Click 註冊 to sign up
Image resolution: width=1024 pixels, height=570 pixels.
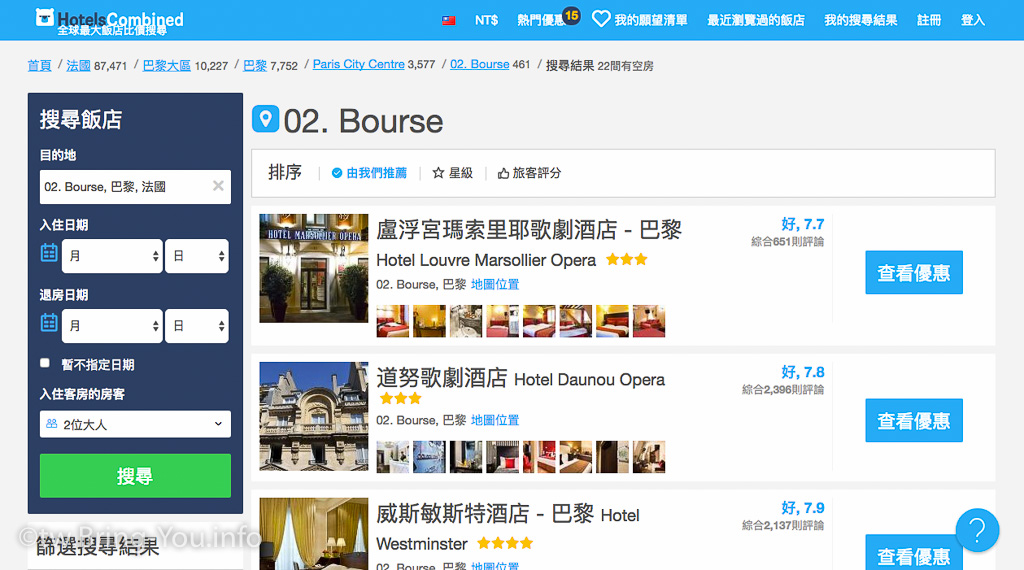[929, 20]
